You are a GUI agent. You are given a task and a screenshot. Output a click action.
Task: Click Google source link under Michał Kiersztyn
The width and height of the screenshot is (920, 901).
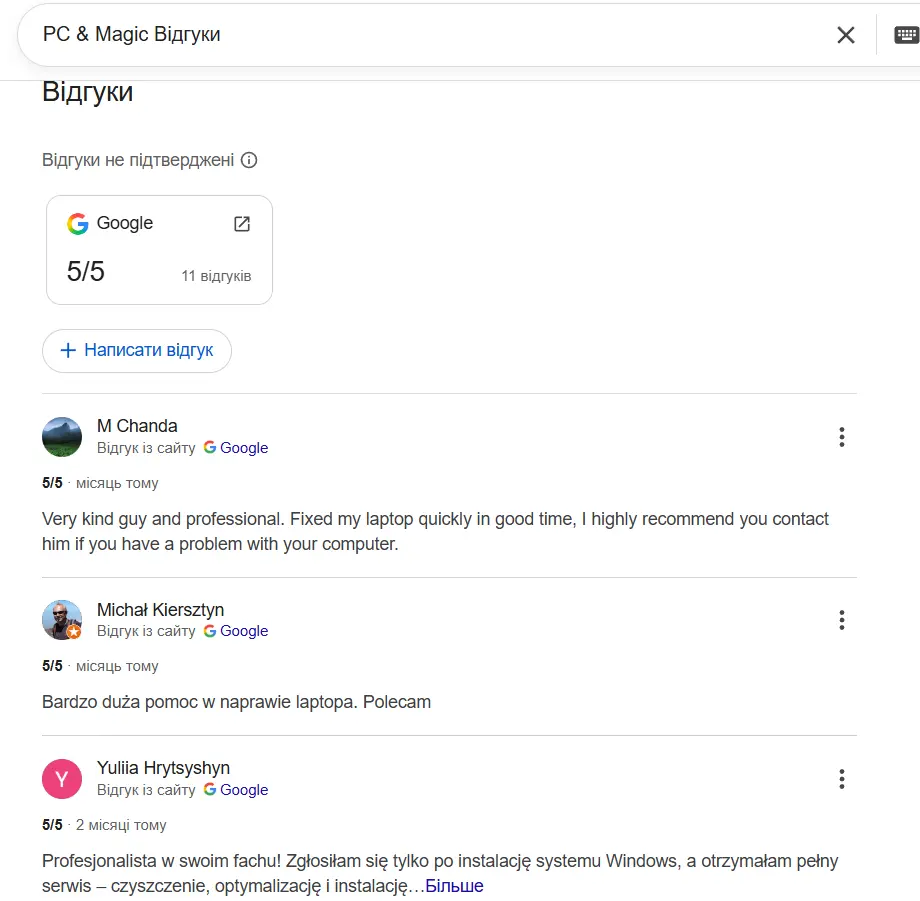point(236,631)
